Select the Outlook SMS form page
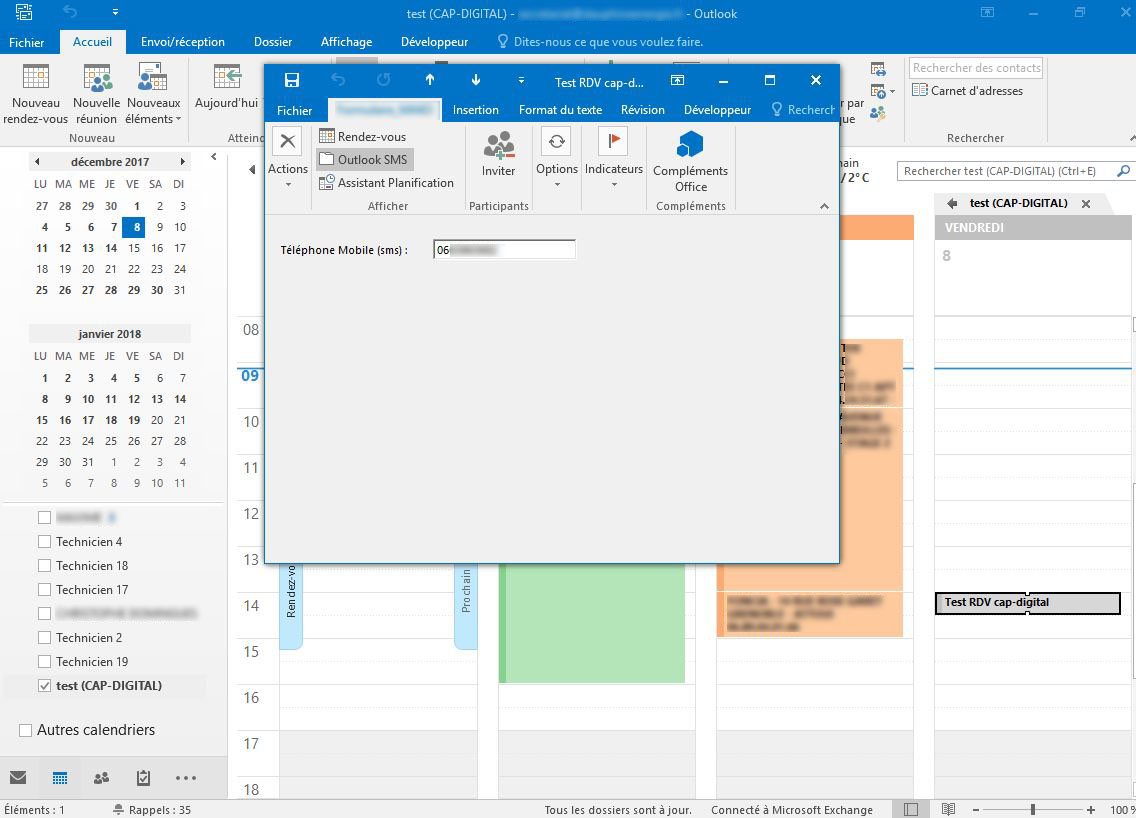Screen dimensions: 1136x818 click(x=364, y=159)
